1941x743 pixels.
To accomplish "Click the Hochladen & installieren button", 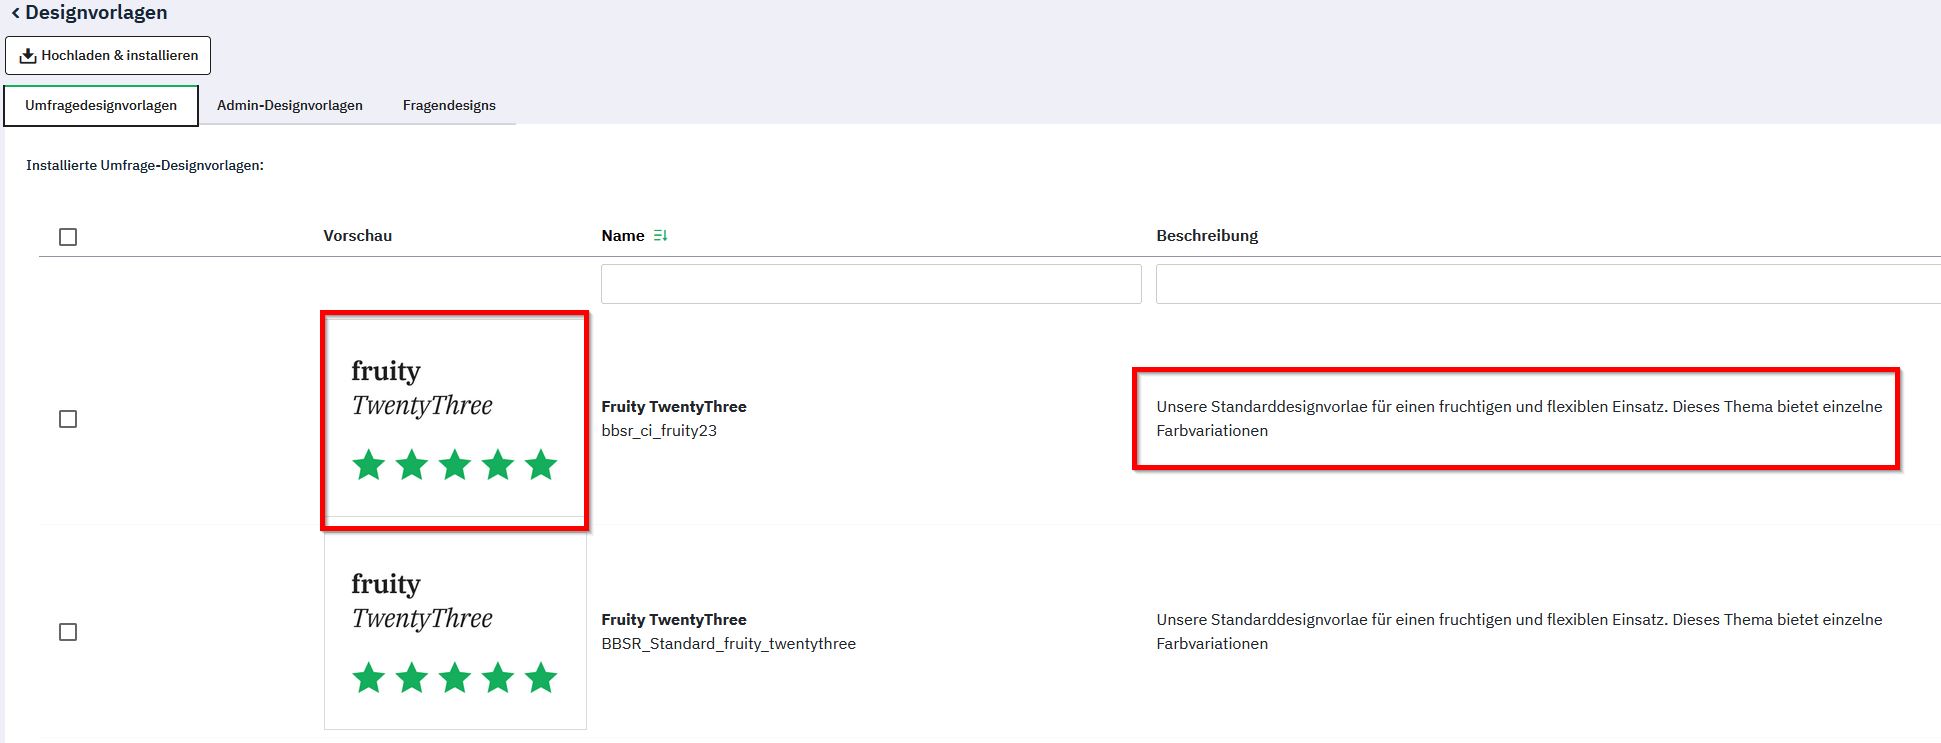I will tap(108, 56).
